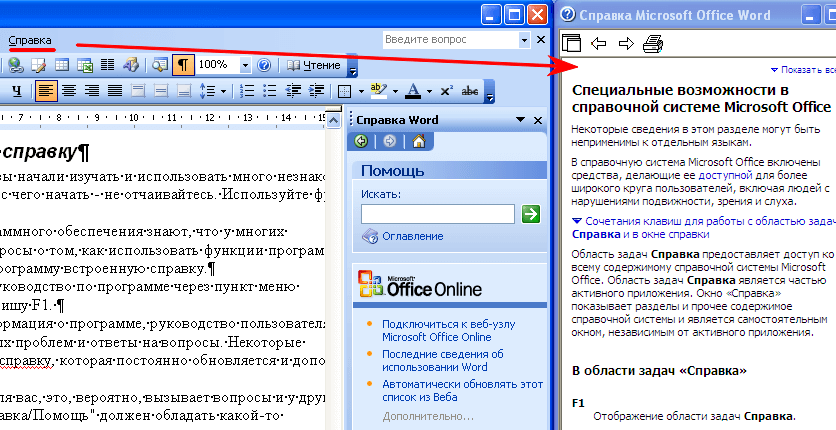This screenshot has width=836, height=430.
Task: Click the strikethrough abc icon
Action: [x=468, y=91]
